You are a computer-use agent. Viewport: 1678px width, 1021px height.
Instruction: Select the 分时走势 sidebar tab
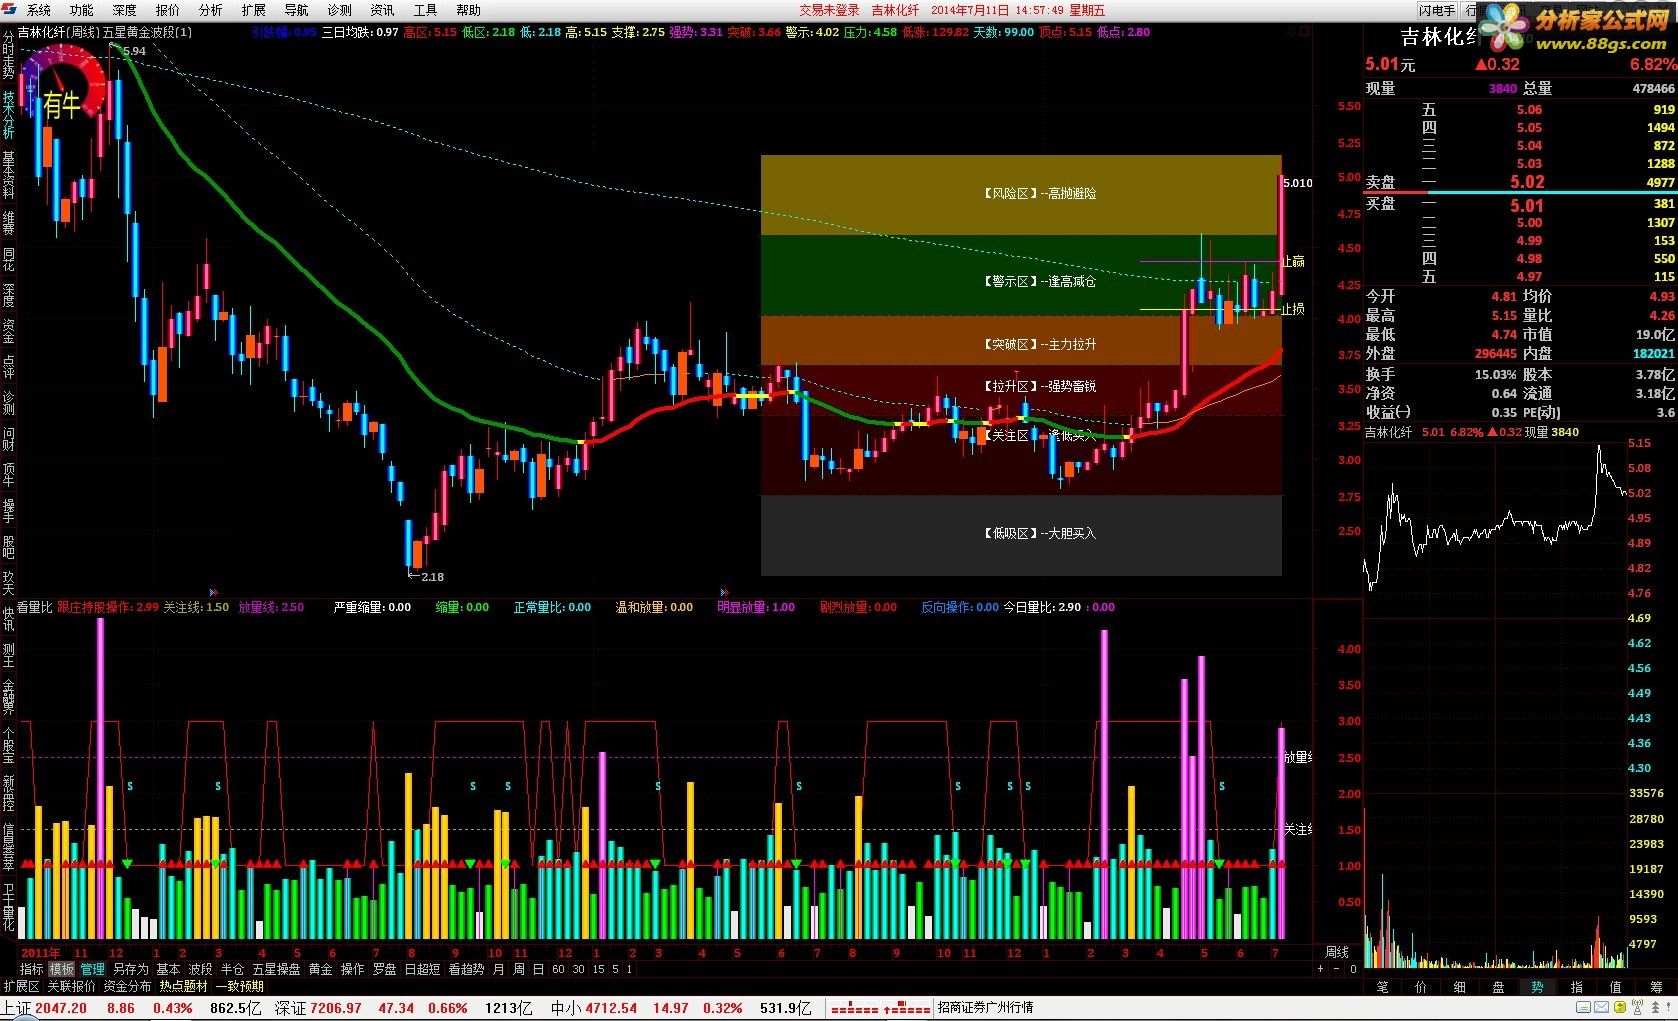pos(8,54)
